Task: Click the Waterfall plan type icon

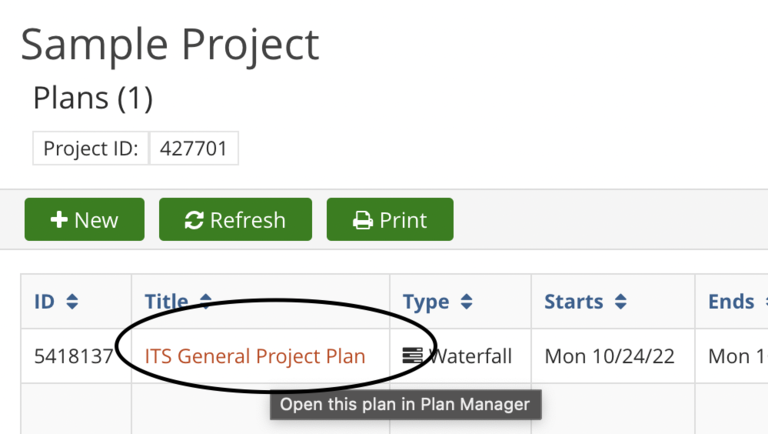Action: pos(412,356)
